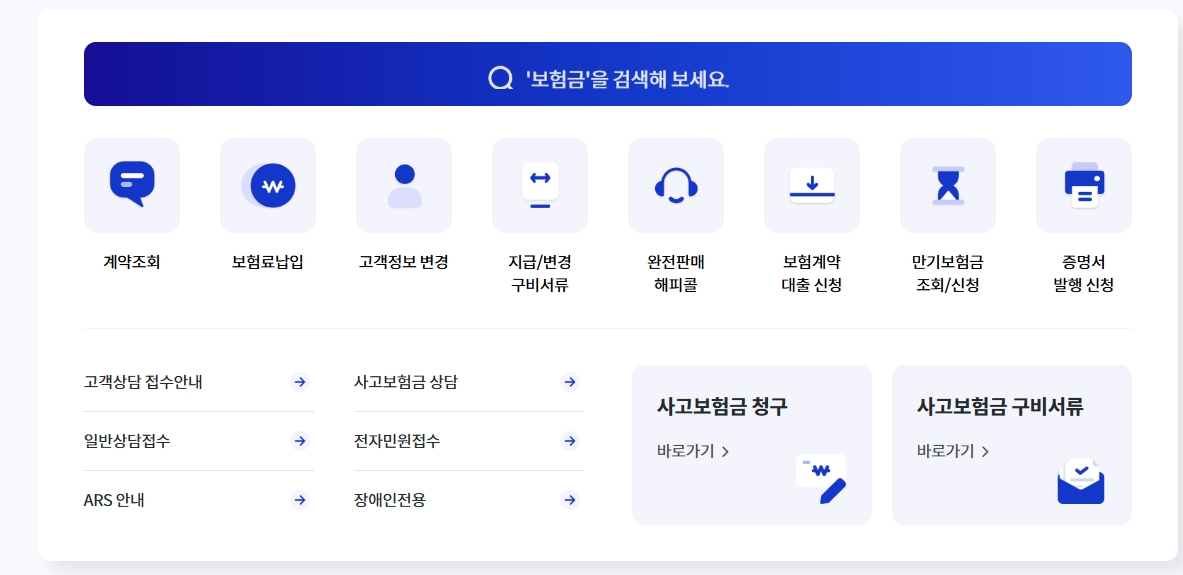Select the 만기보험금 hourglass icon
The height and width of the screenshot is (575, 1183).
[x=948, y=185]
